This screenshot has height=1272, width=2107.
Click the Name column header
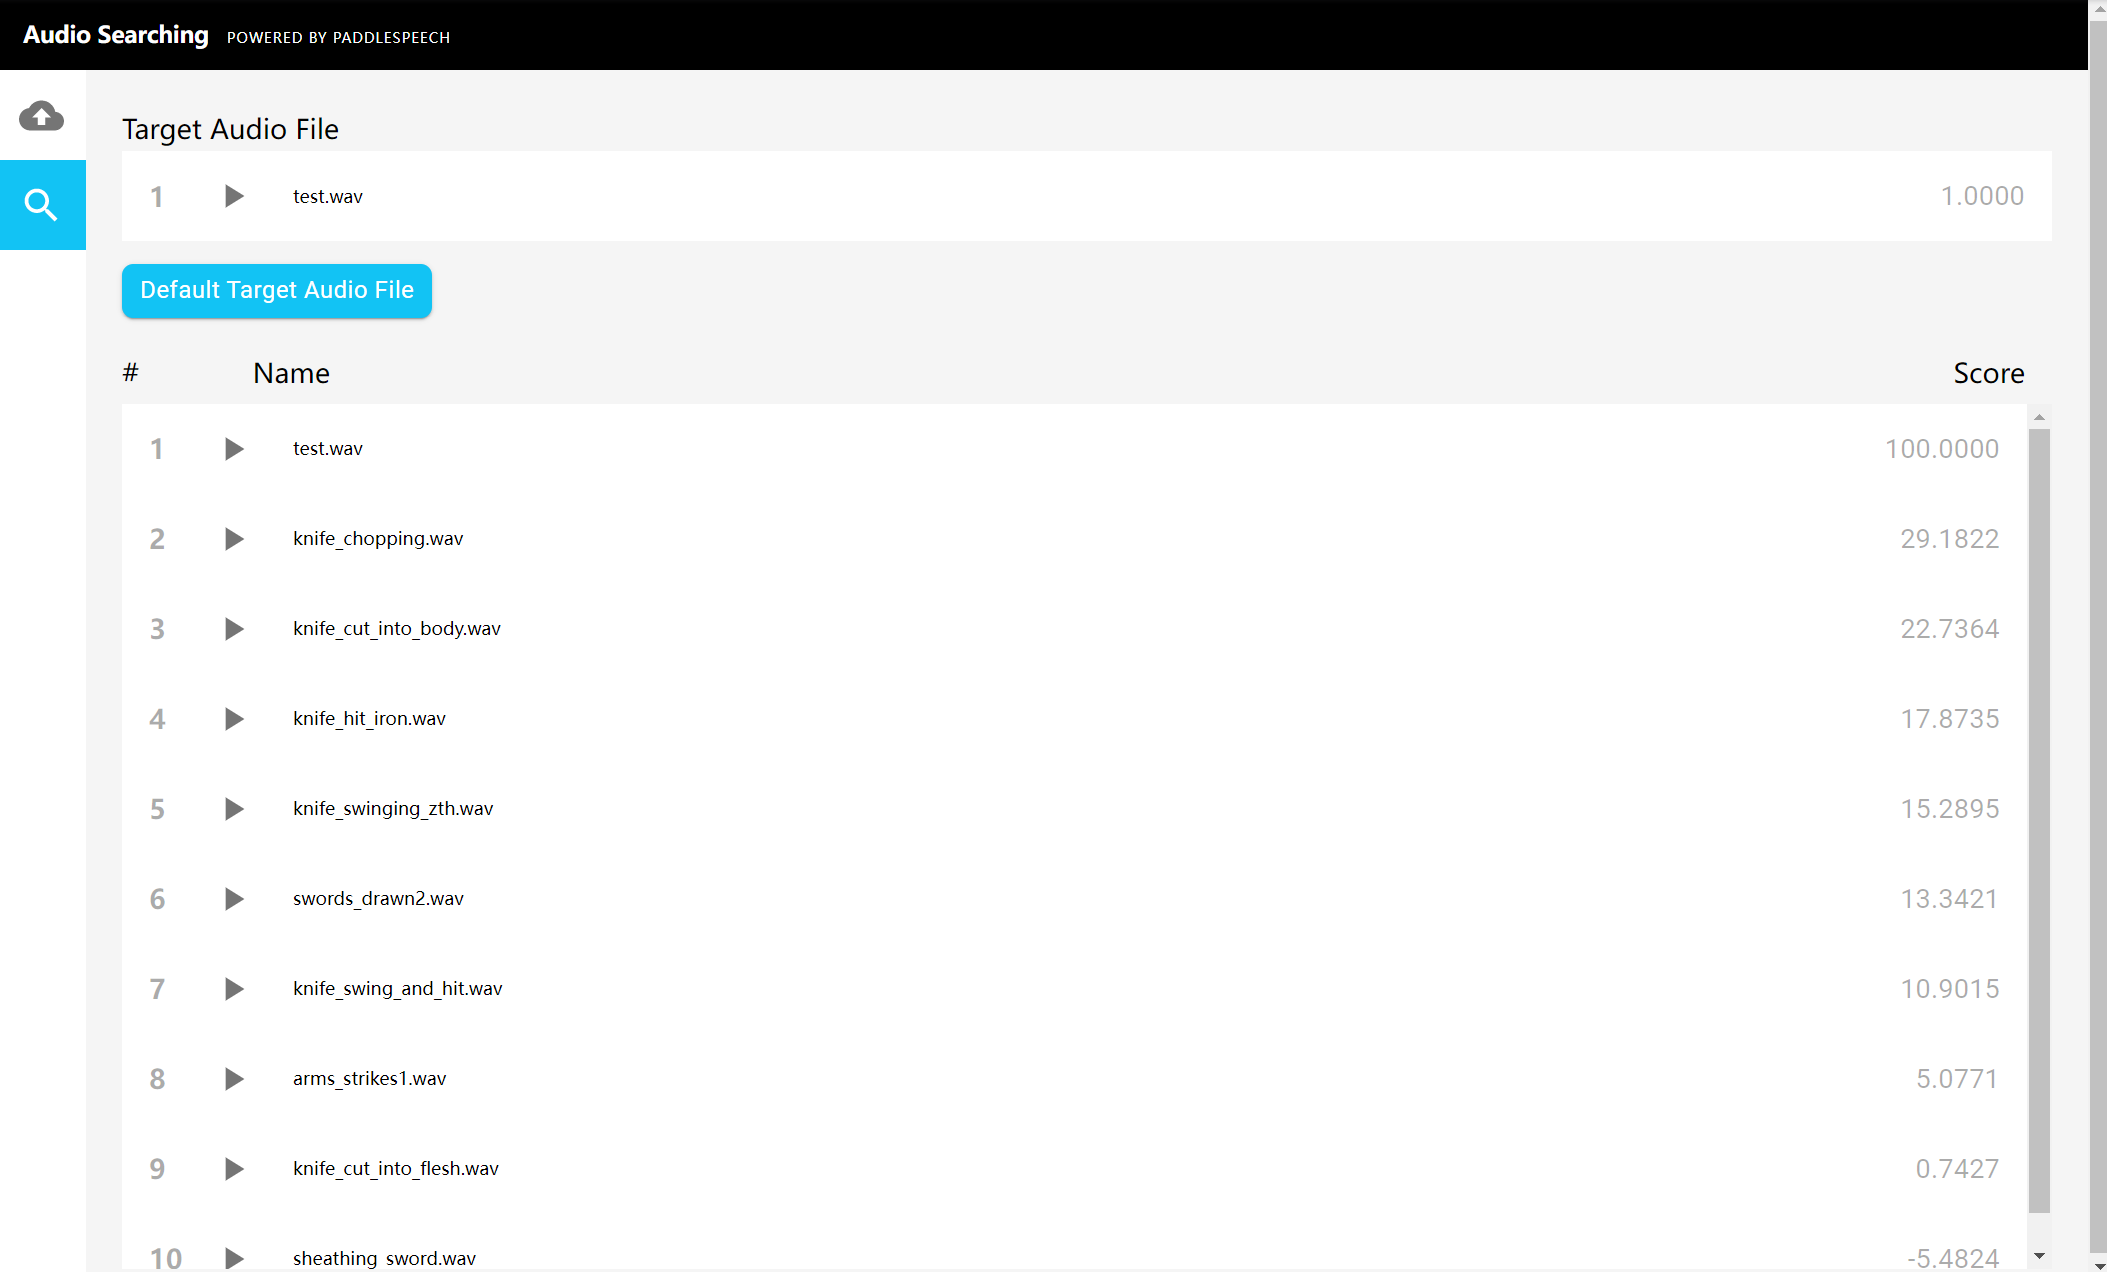(x=291, y=373)
